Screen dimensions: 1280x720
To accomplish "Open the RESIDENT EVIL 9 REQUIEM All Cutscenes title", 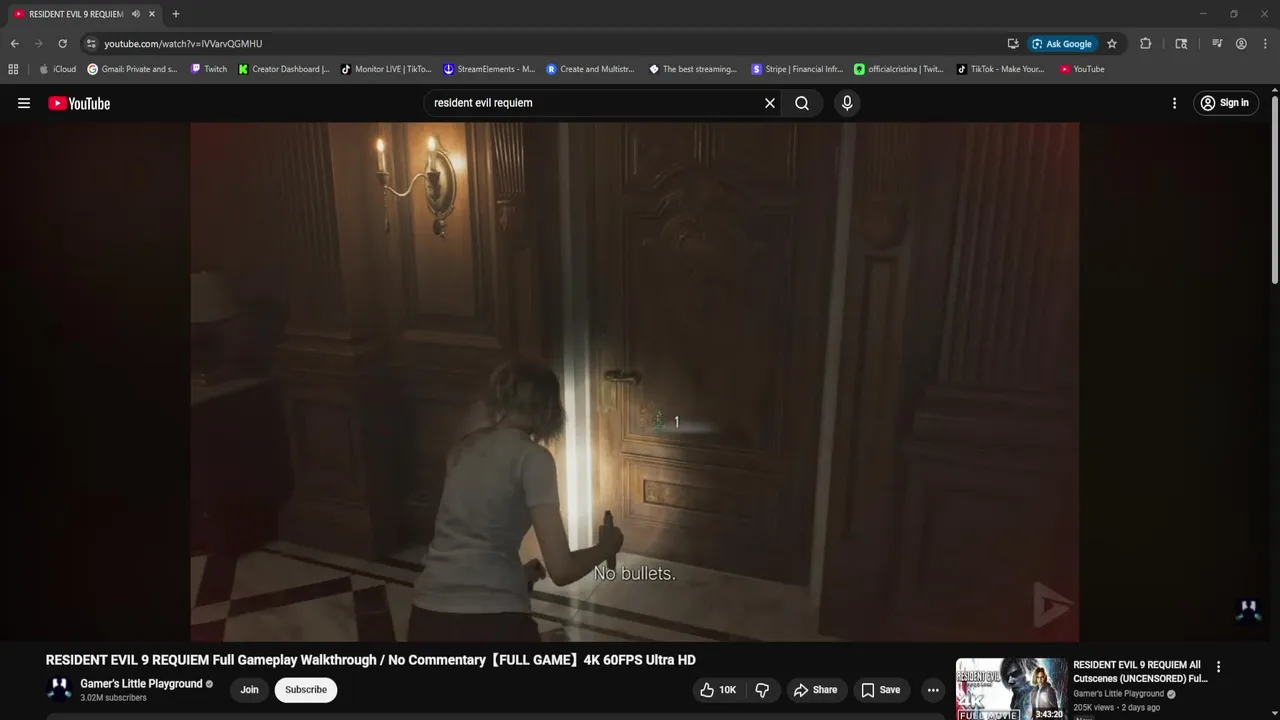I will click(1140, 671).
